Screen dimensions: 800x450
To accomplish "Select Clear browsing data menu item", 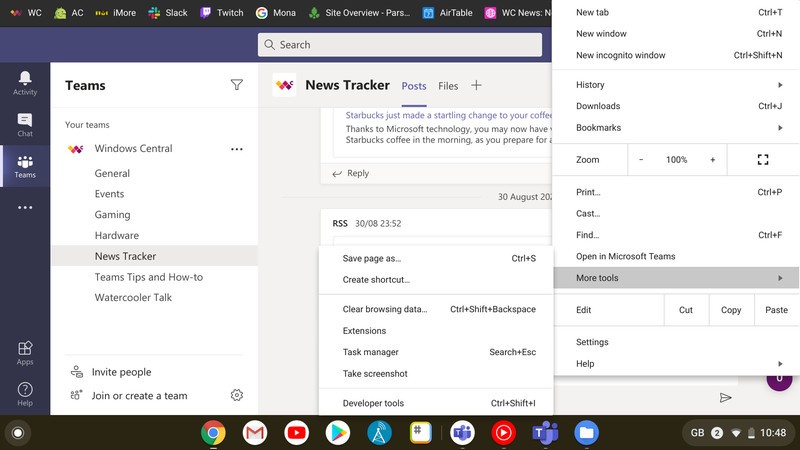I will [x=436, y=309].
